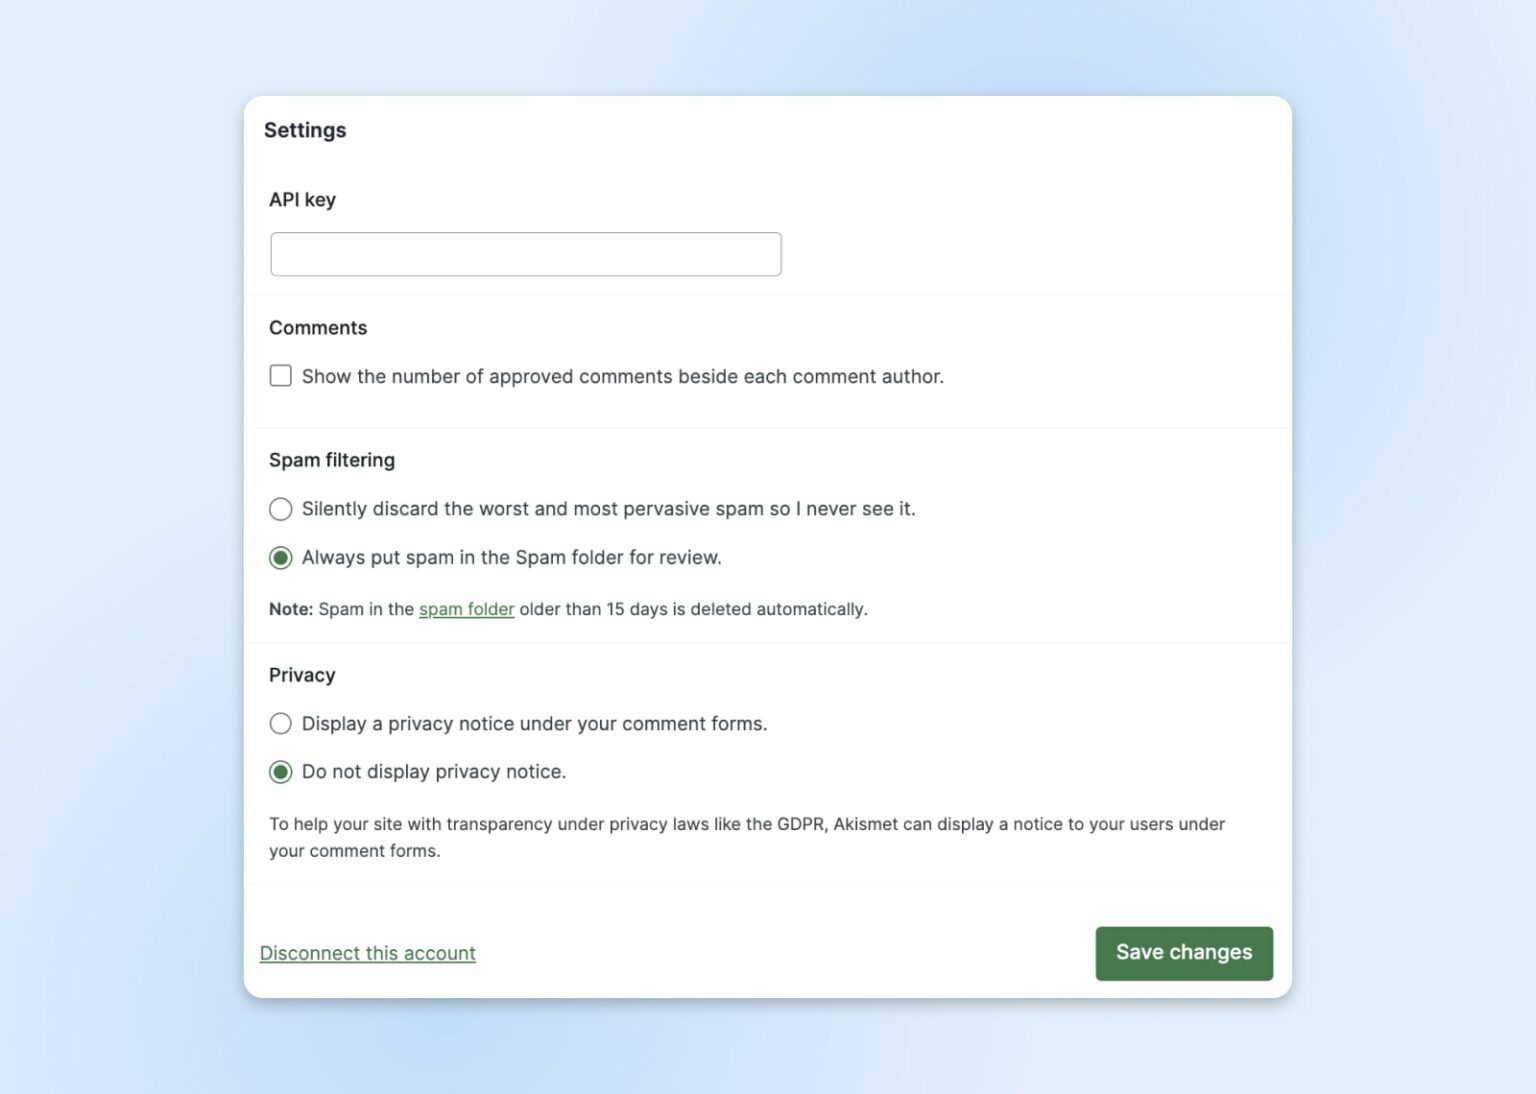Screen dimensions: 1536x1094
Task: Select the 'Display a privacy notice' radio button
Action: pos(281,724)
